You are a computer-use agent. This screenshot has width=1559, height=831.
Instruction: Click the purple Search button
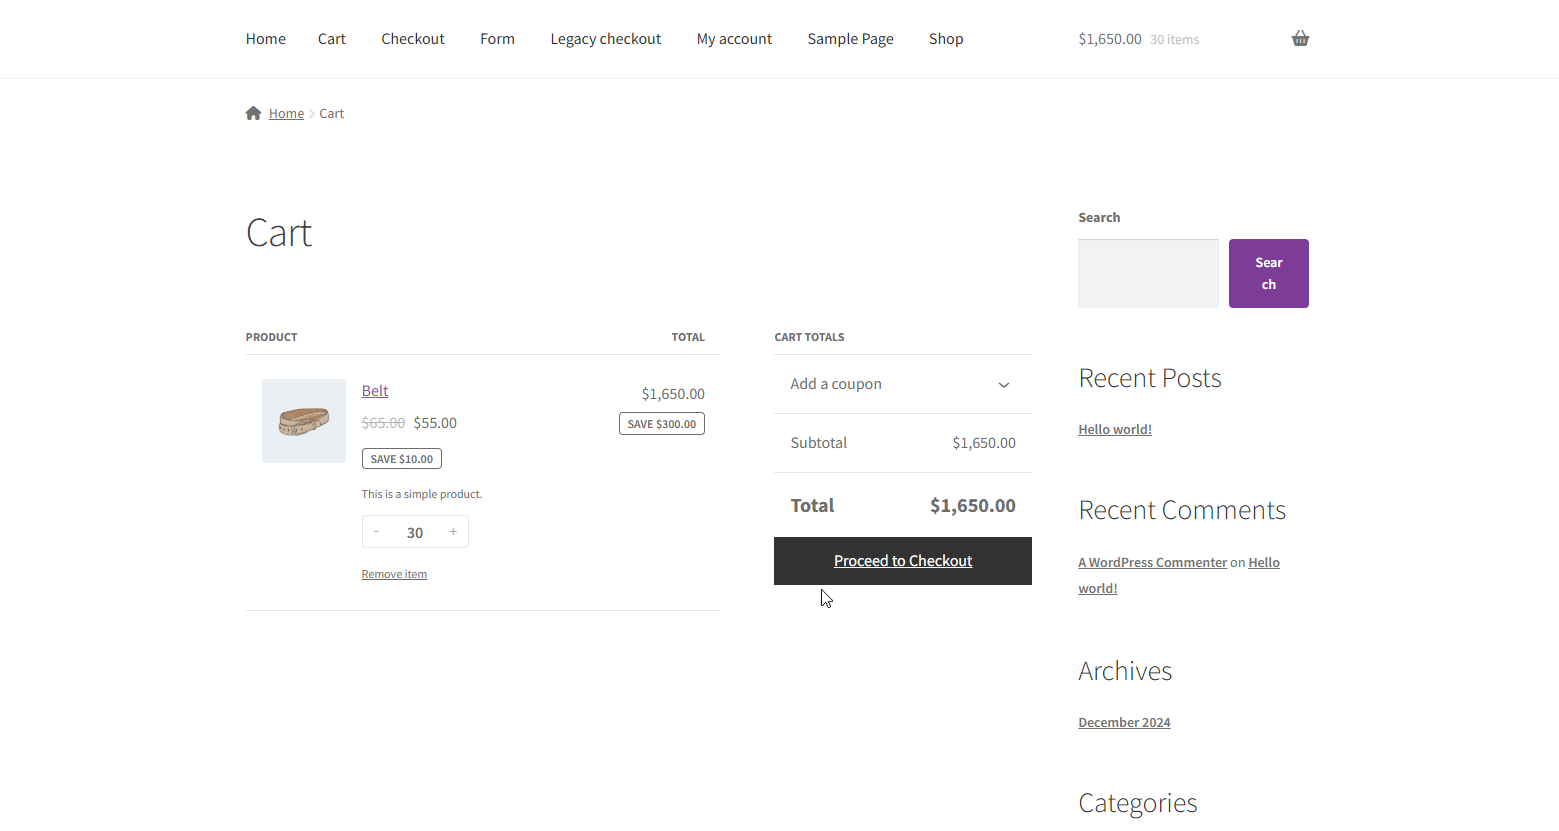(1268, 273)
